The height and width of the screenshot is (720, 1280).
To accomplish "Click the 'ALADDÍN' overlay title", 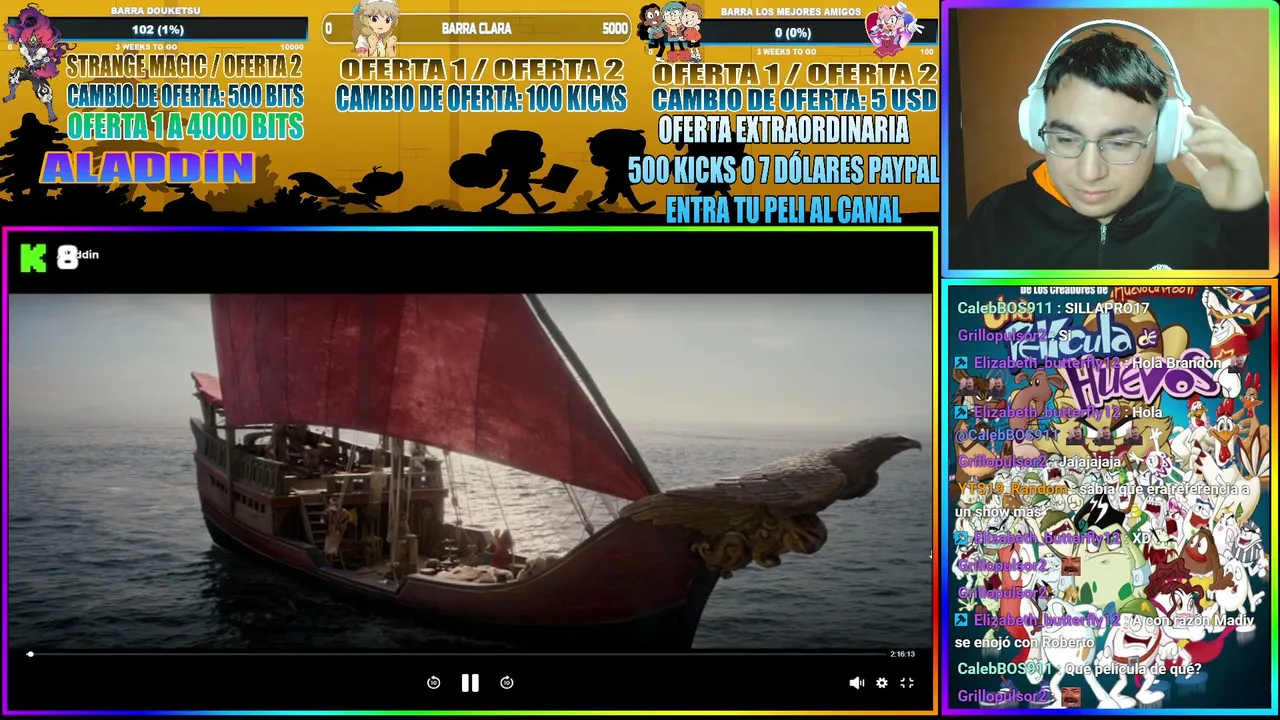I will 147,168.
